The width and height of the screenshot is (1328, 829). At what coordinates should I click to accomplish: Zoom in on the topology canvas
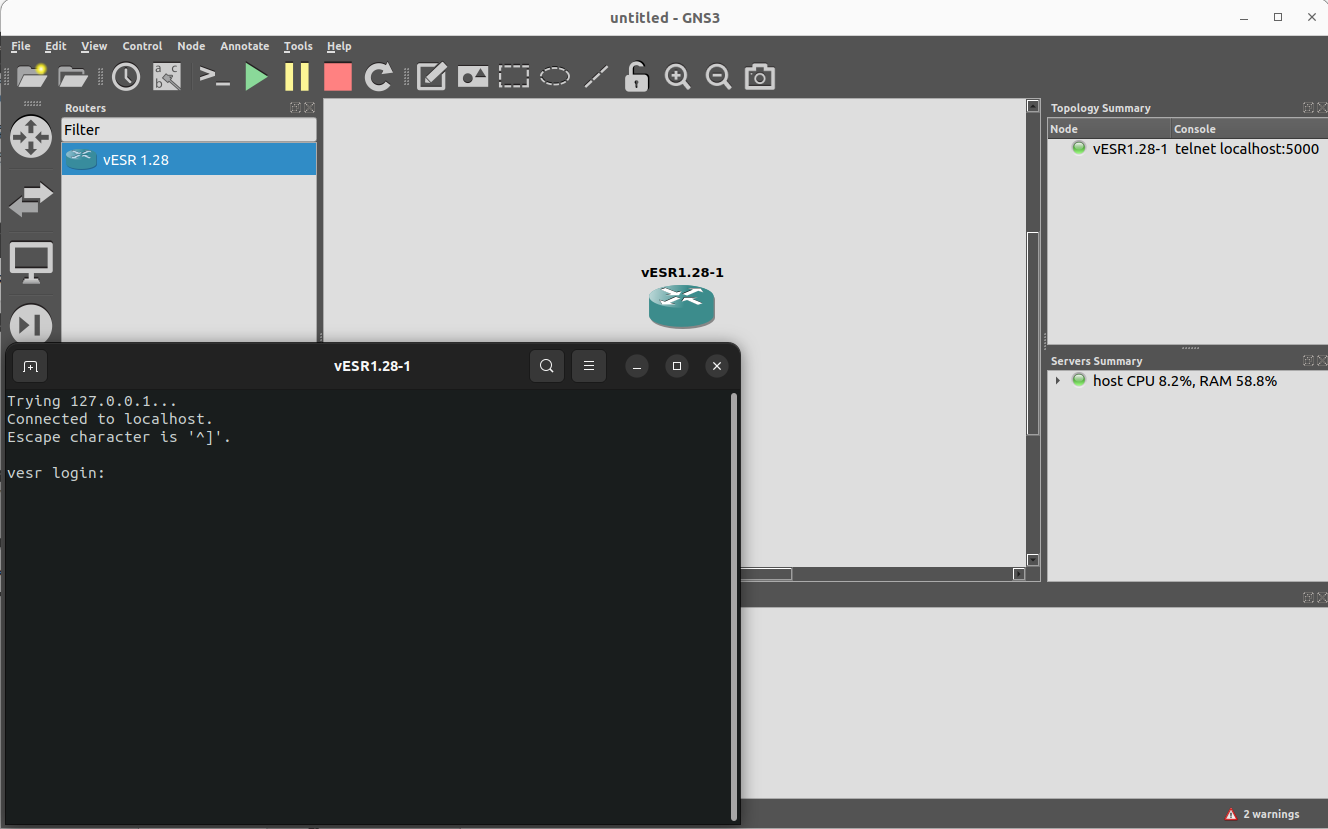click(678, 76)
